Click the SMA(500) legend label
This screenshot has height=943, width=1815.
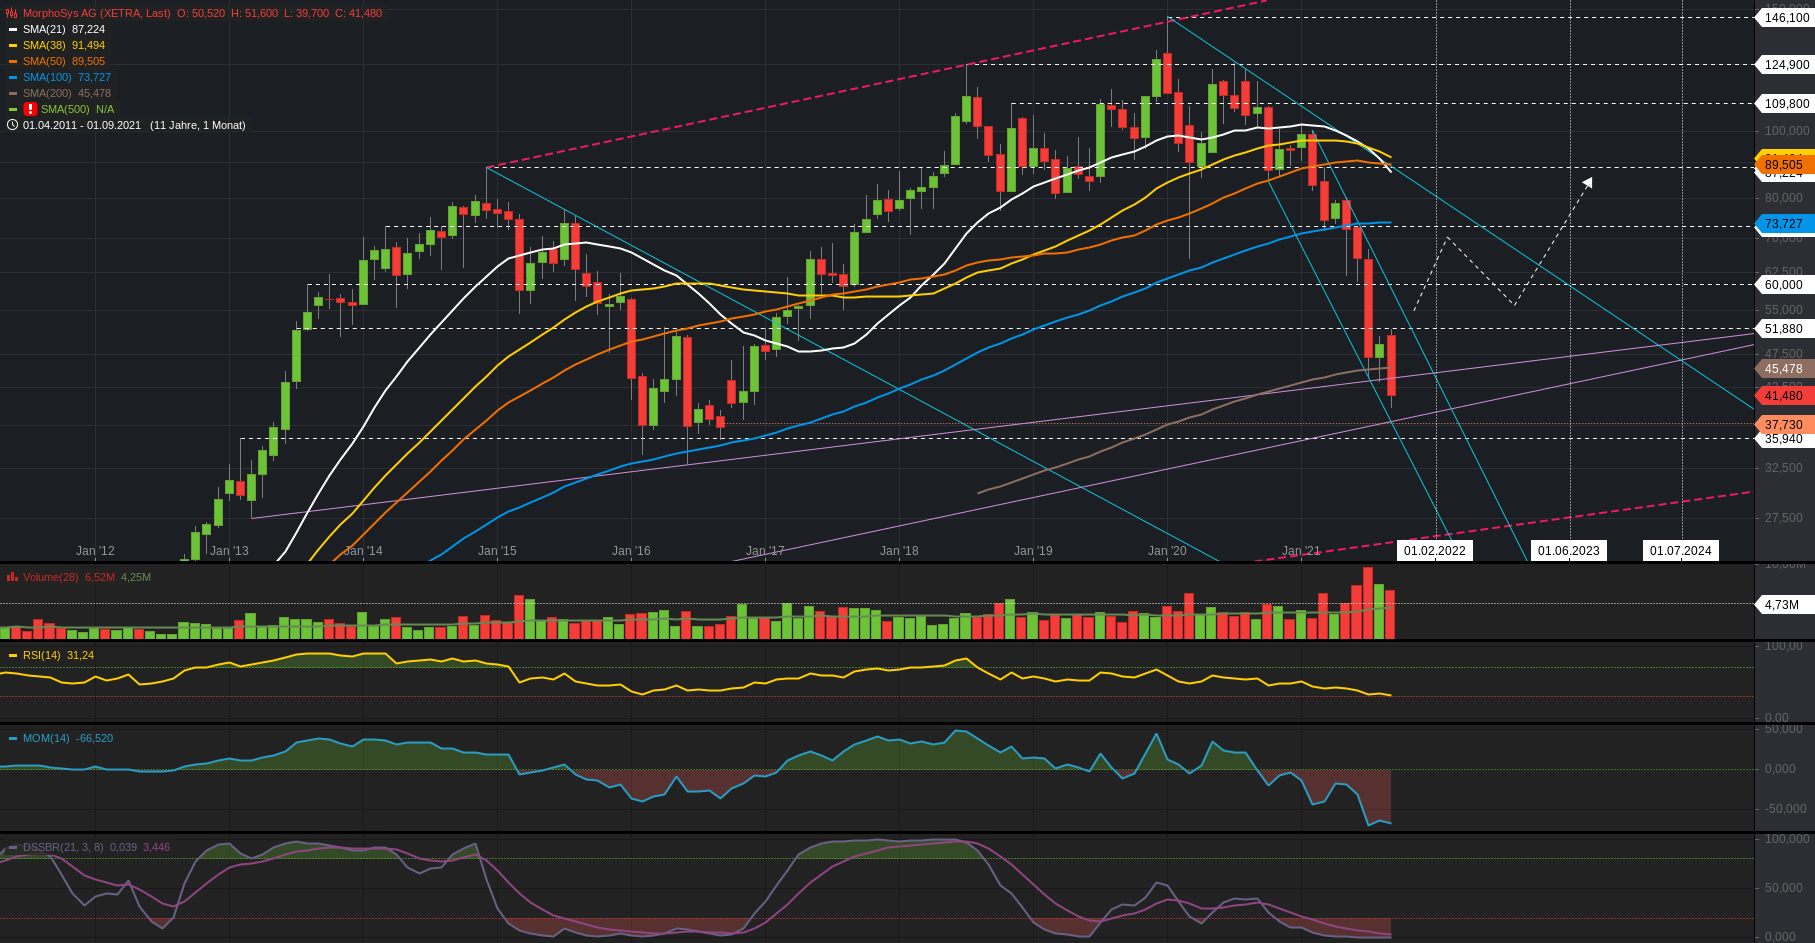(x=65, y=109)
